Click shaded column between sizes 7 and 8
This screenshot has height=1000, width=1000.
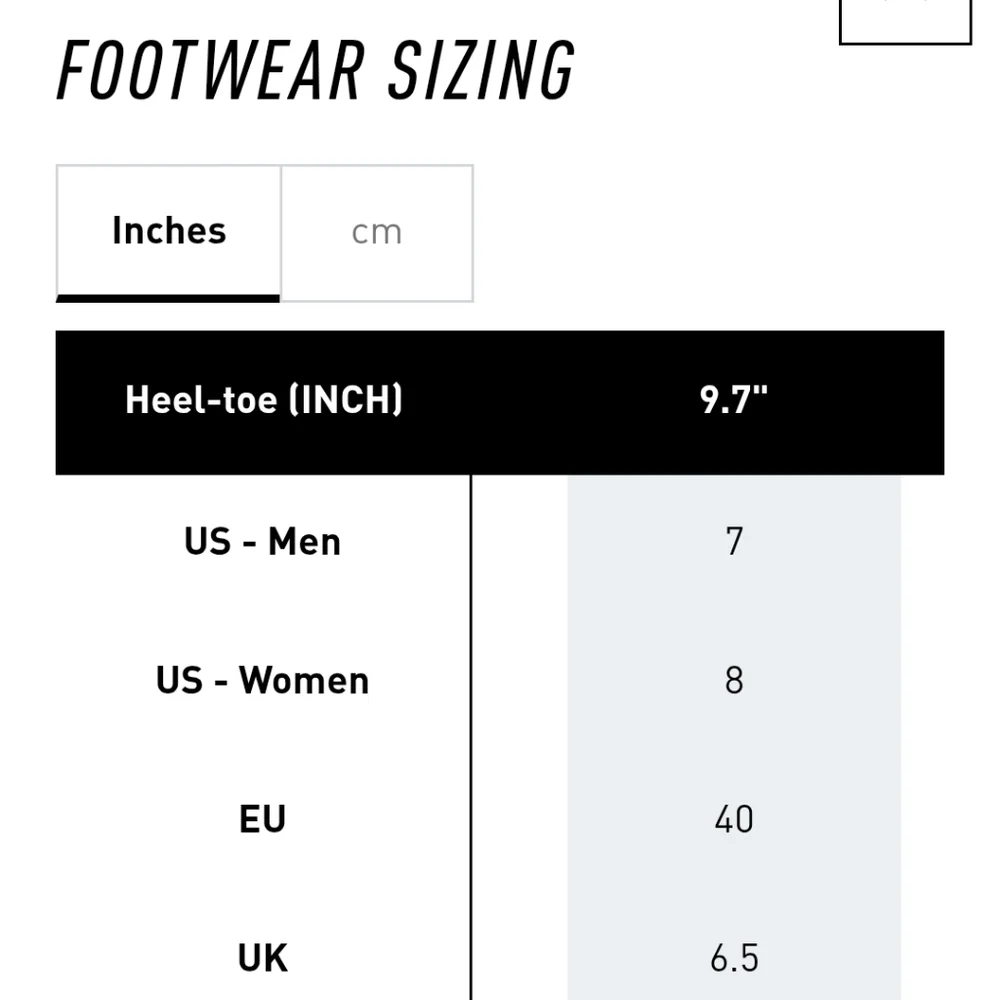pyautogui.click(x=734, y=611)
